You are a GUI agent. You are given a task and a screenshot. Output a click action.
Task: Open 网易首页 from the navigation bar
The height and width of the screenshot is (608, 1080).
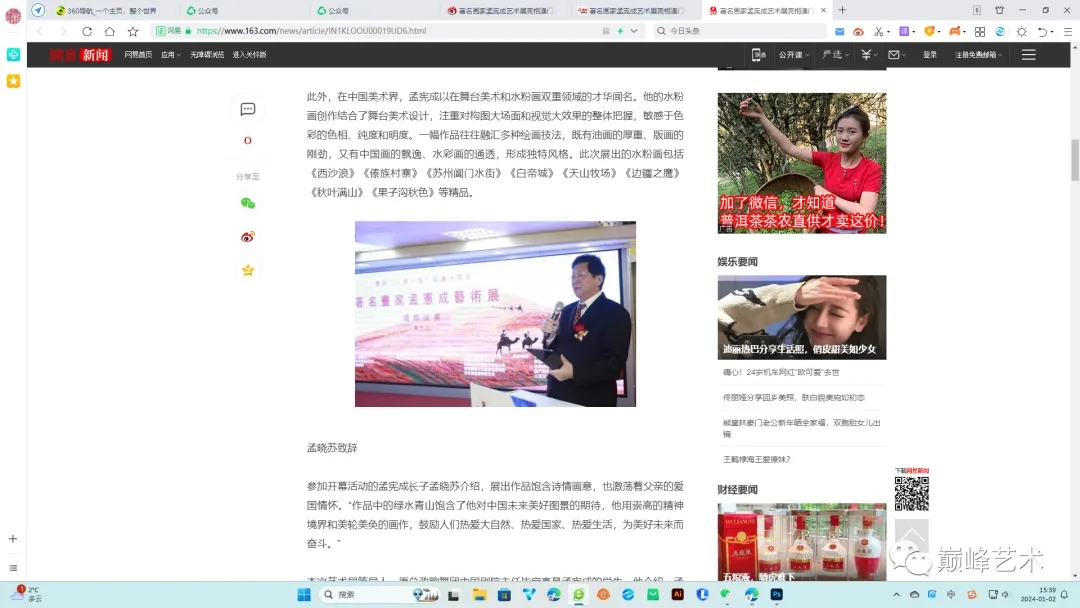(138, 55)
